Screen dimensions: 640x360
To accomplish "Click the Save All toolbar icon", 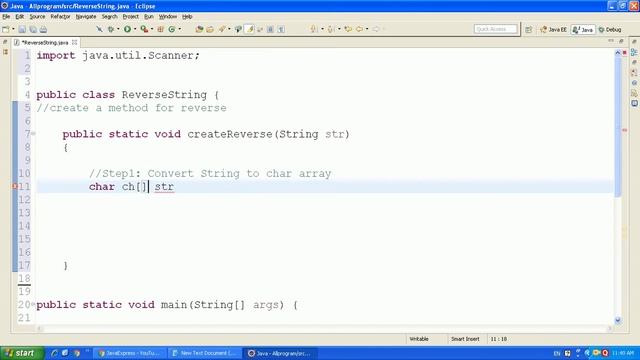I will (x=33, y=29).
